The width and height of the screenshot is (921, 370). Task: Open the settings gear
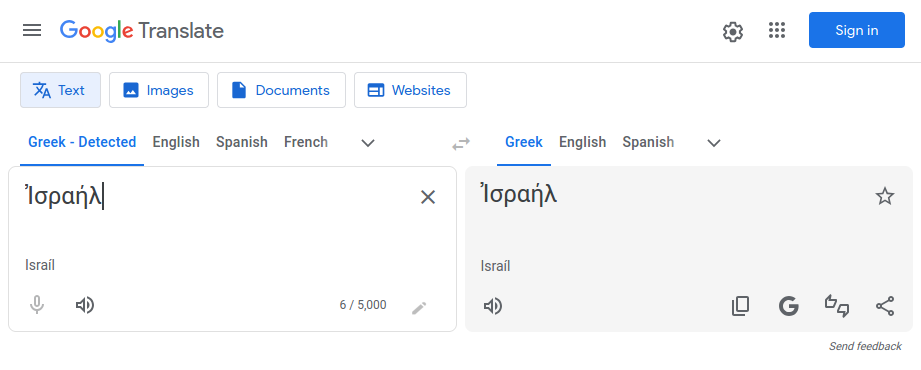pyautogui.click(x=732, y=31)
